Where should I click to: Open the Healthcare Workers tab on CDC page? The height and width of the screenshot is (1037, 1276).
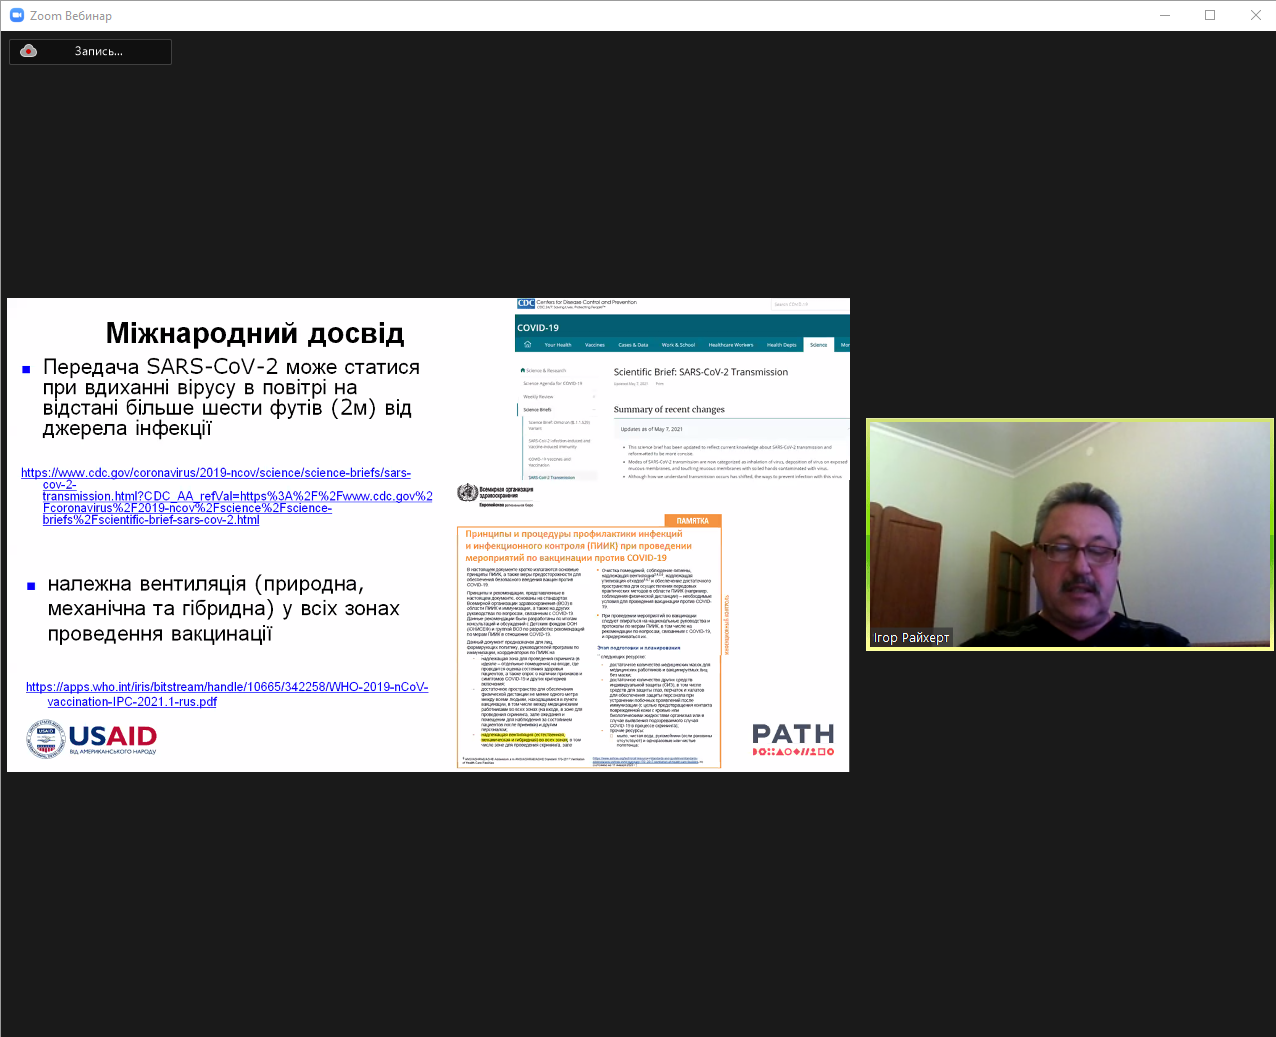click(730, 345)
